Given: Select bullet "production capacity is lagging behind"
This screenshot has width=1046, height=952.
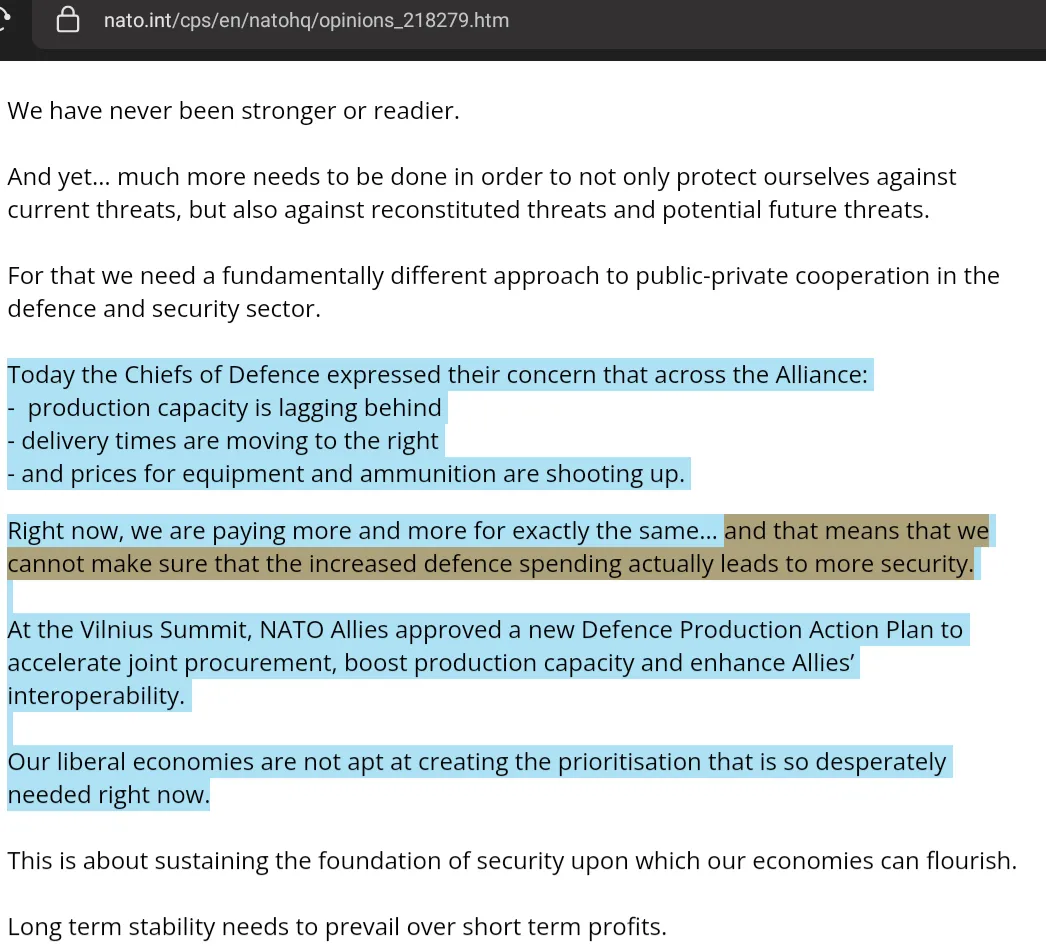Looking at the screenshot, I should (234, 408).
